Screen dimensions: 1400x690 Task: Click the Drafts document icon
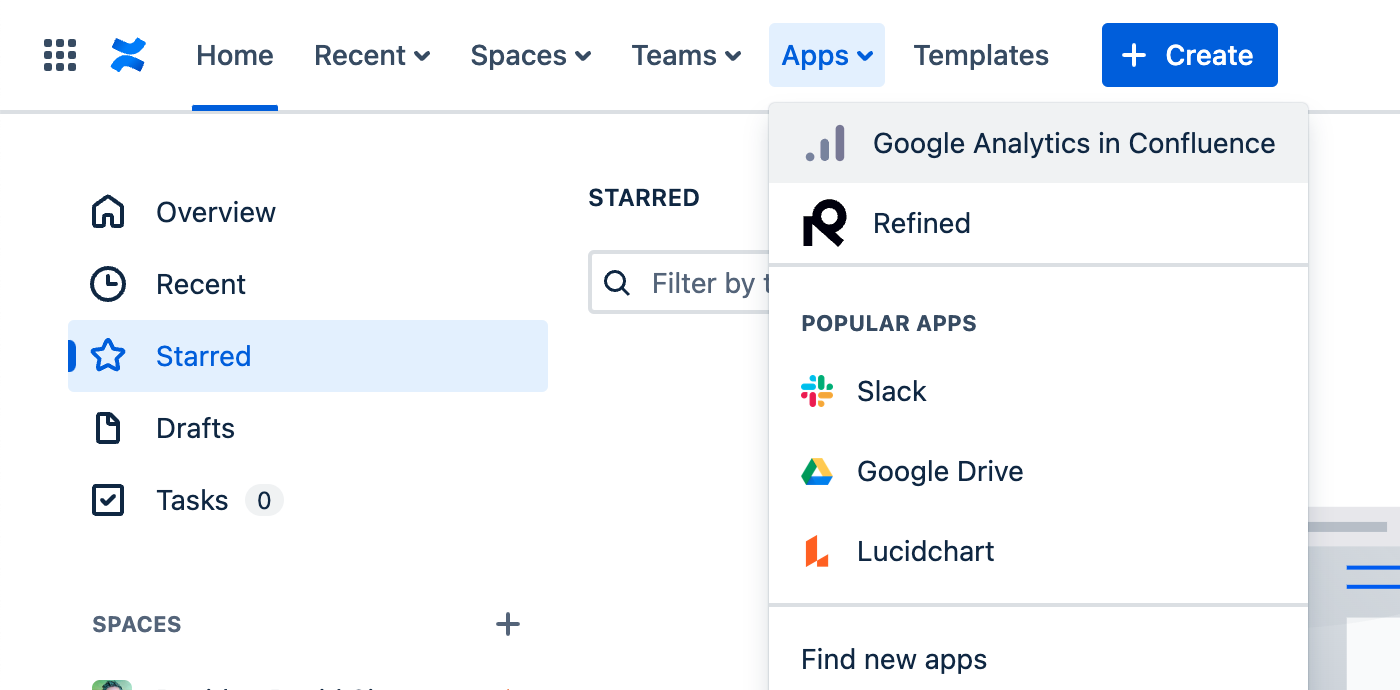pyautogui.click(x=108, y=428)
